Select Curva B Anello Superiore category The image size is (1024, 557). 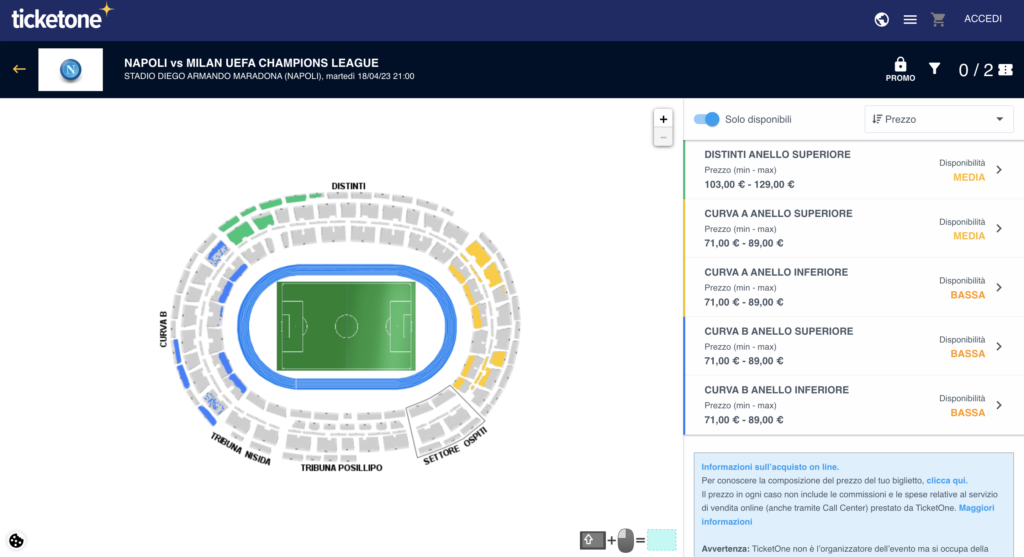click(854, 346)
